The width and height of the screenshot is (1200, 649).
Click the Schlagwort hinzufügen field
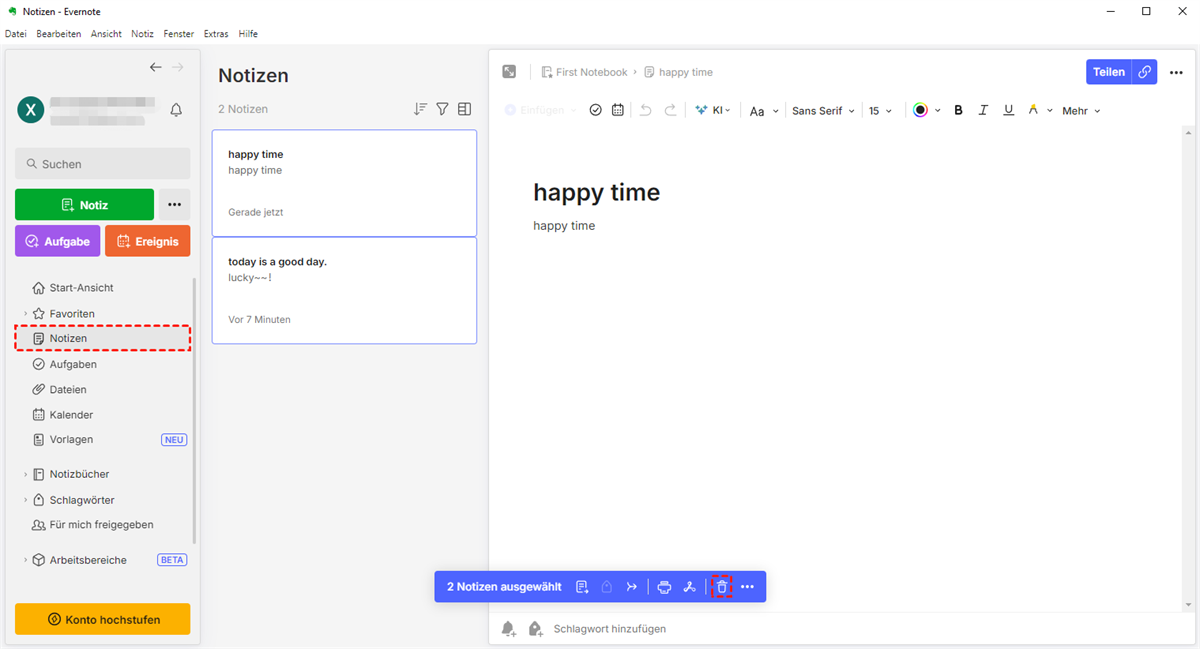[610, 629]
